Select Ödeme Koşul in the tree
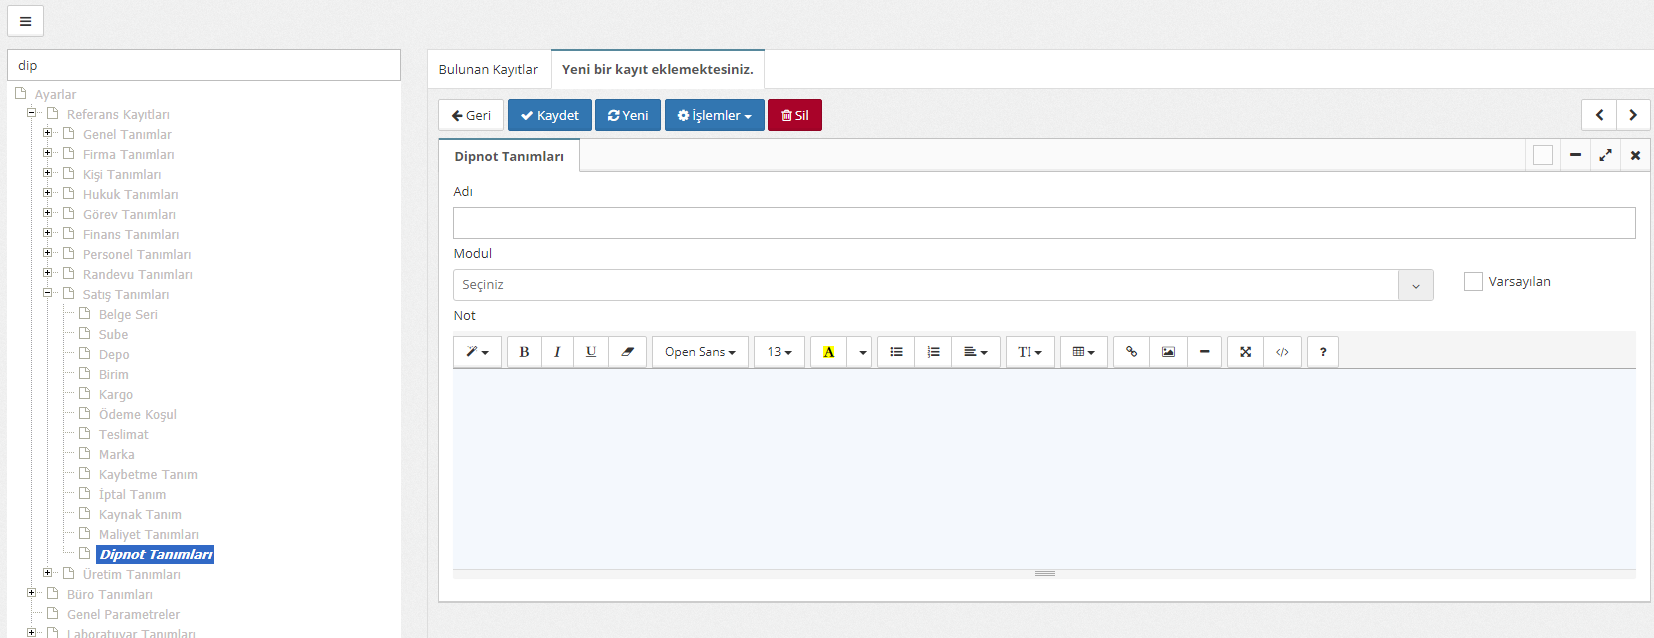Viewport: 1654px width, 638px height. [x=137, y=415]
